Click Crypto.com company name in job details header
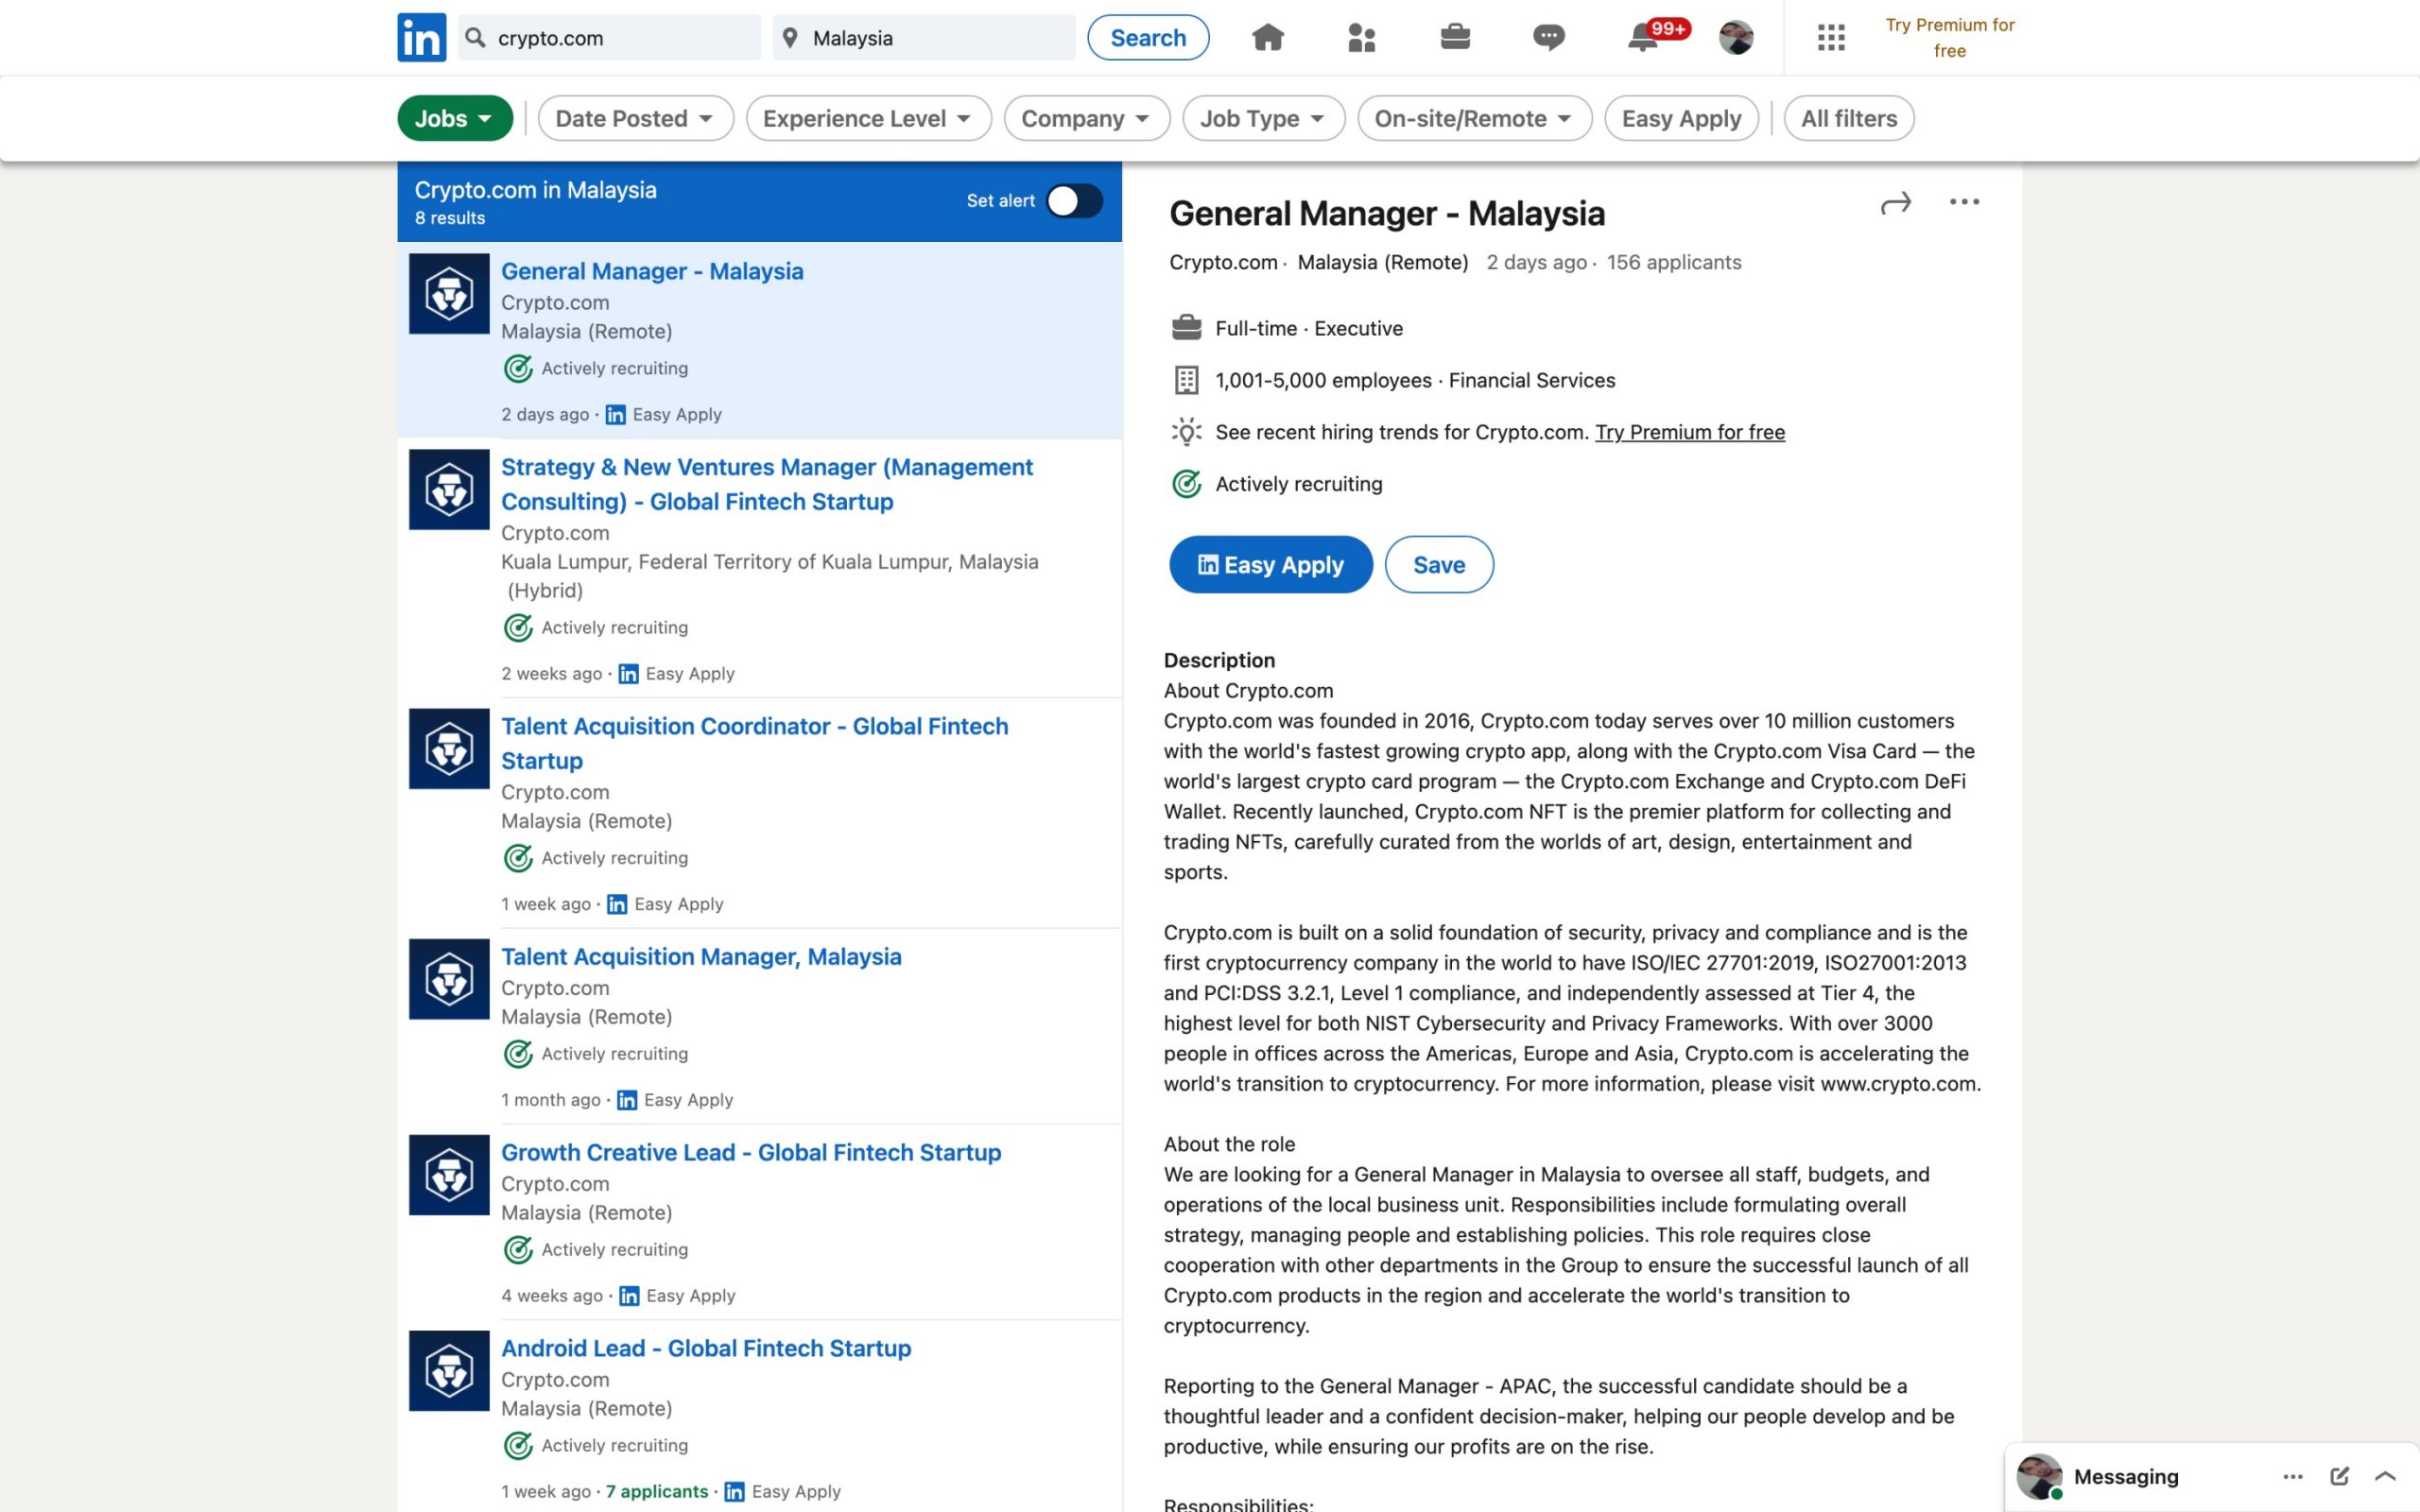This screenshot has width=2420, height=1512. pyautogui.click(x=1223, y=262)
